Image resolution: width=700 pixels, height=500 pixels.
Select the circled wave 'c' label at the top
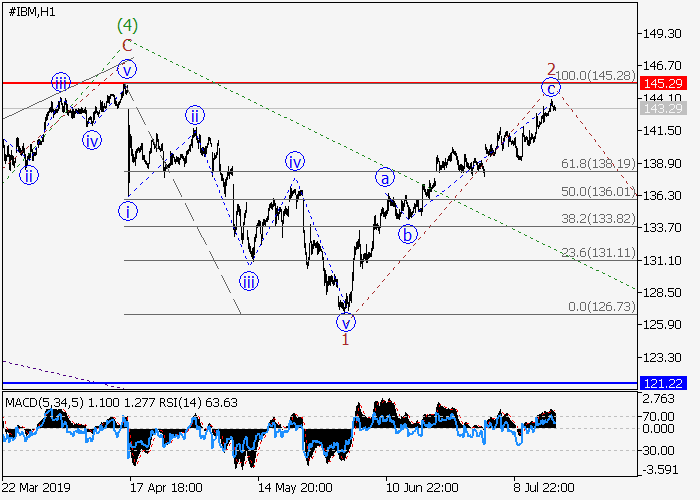pos(551,89)
